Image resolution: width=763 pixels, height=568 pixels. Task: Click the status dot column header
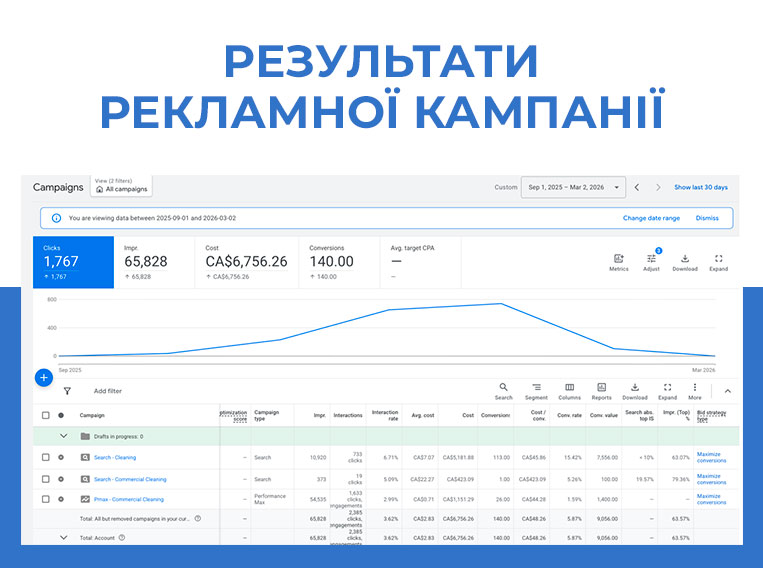pos(61,415)
